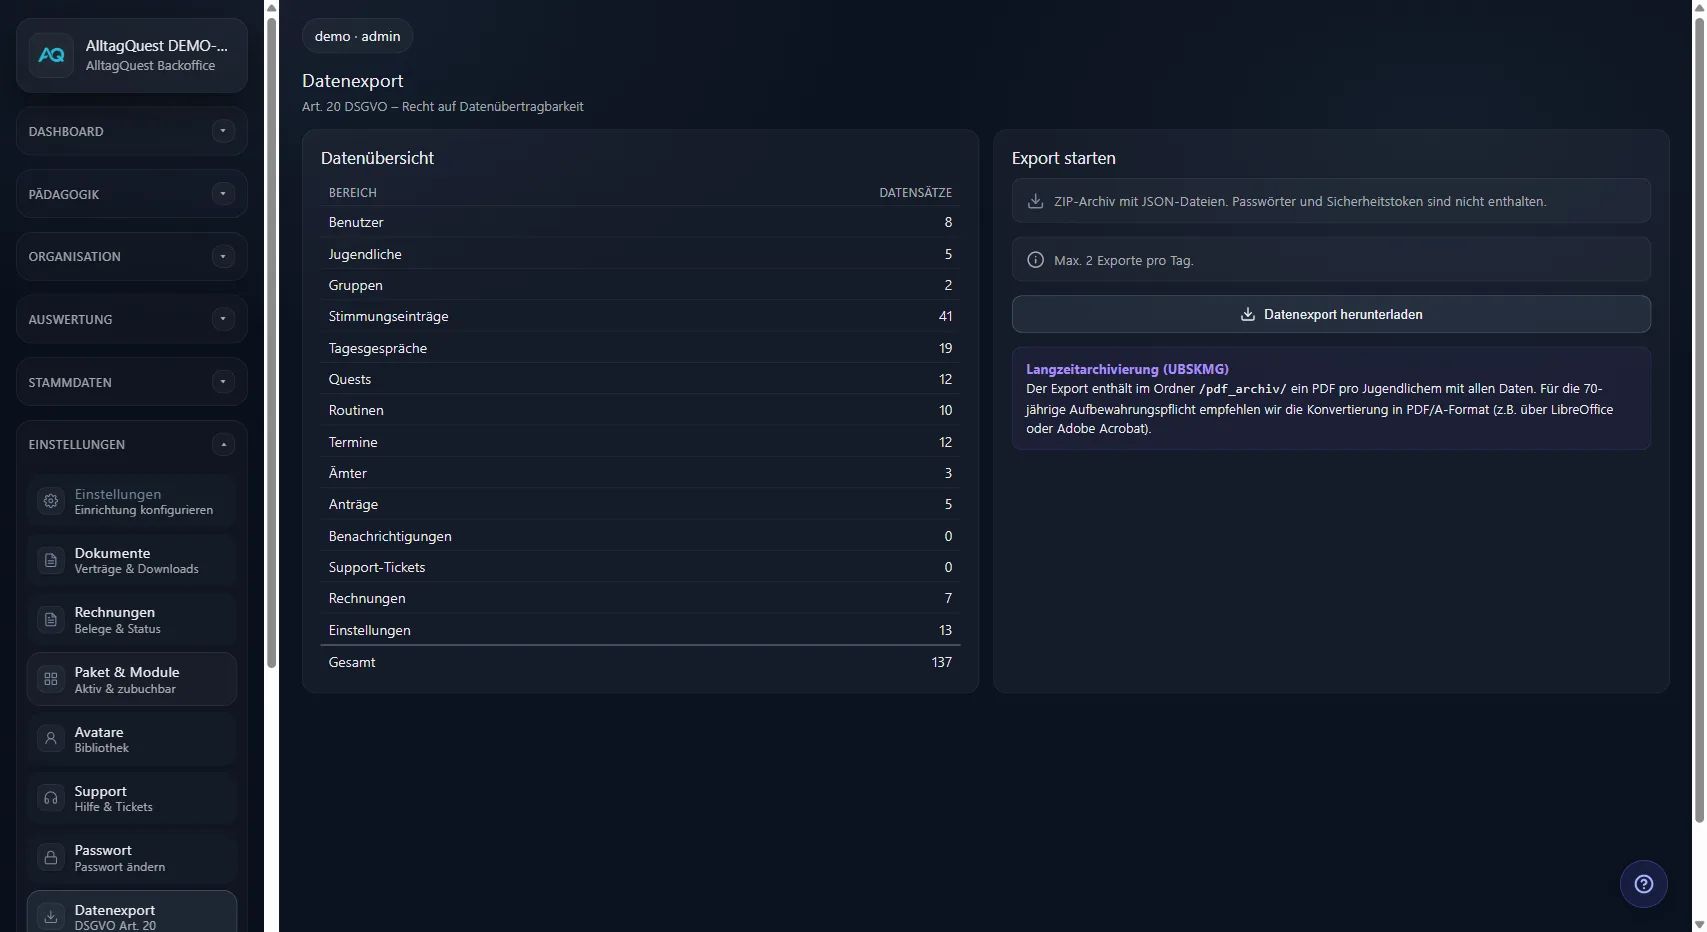
Task: Select the Rechnungen invoice icon
Action: click(x=50, y=620)
